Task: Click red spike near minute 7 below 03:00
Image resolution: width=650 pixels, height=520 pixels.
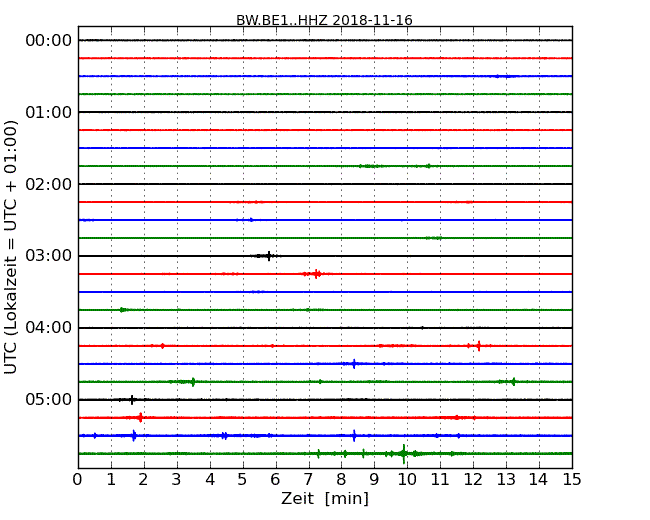Action: (317, 274)
